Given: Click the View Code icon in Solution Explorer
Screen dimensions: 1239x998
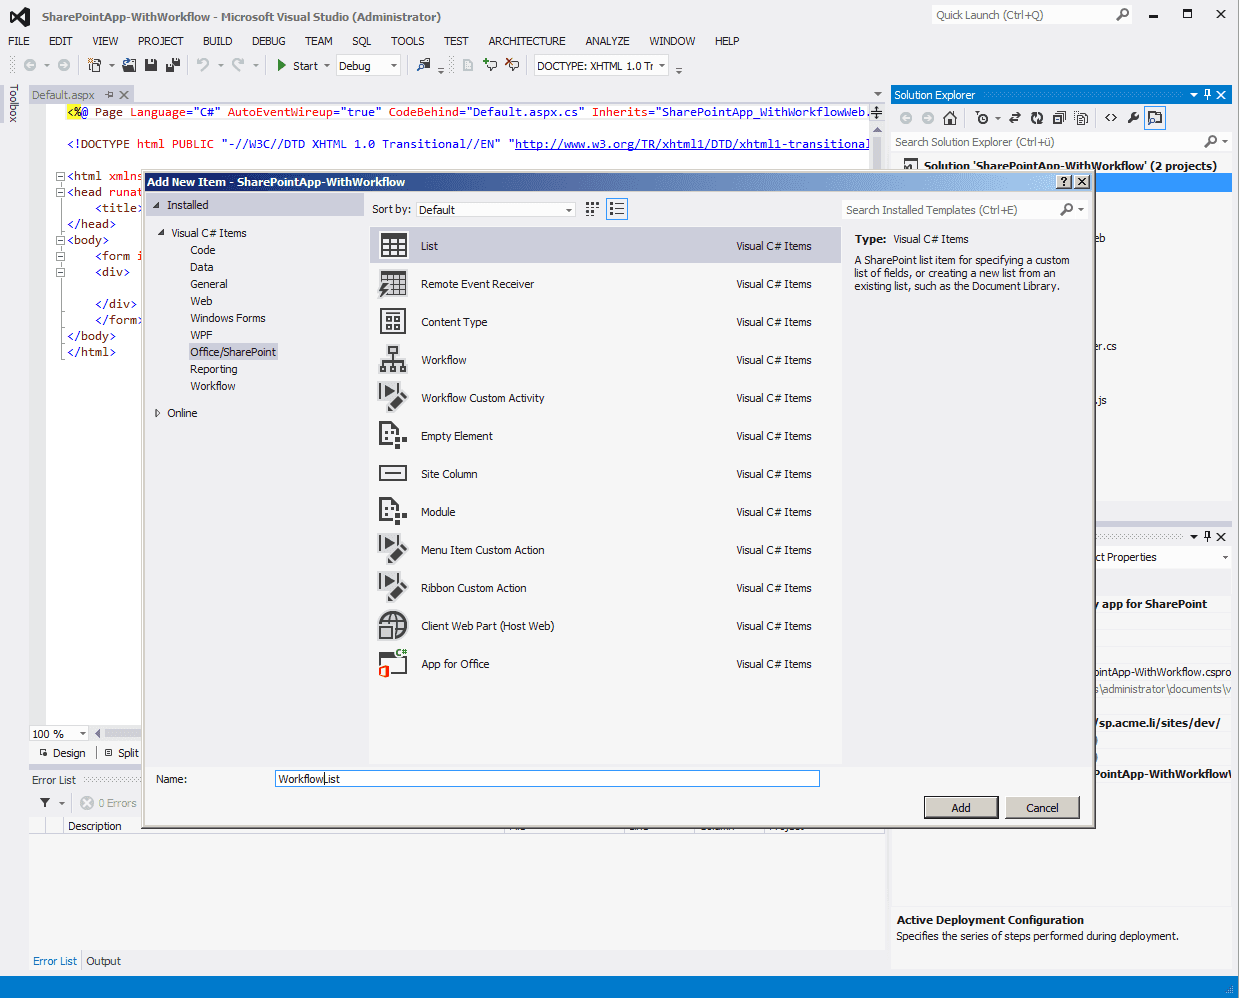Looking at the screenshot, I should (x=1111, y=118).
